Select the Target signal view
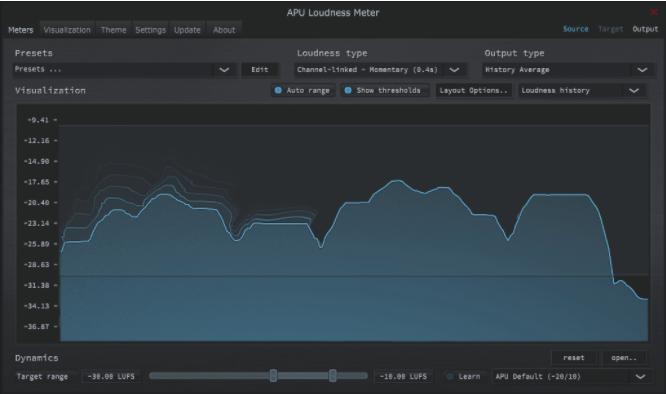Screen dimensions: 666x394 (610, 29)
